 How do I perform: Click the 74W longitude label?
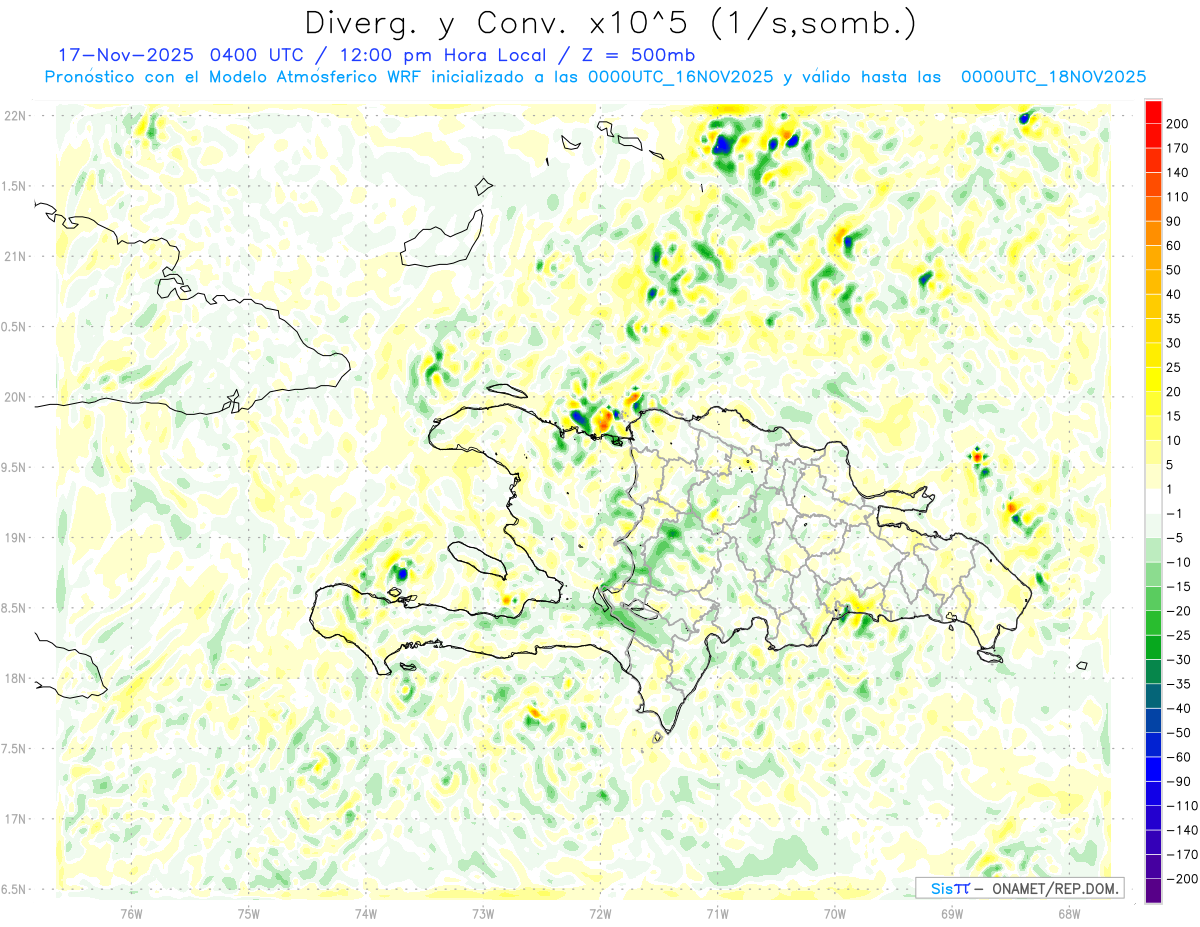(365, 913)
